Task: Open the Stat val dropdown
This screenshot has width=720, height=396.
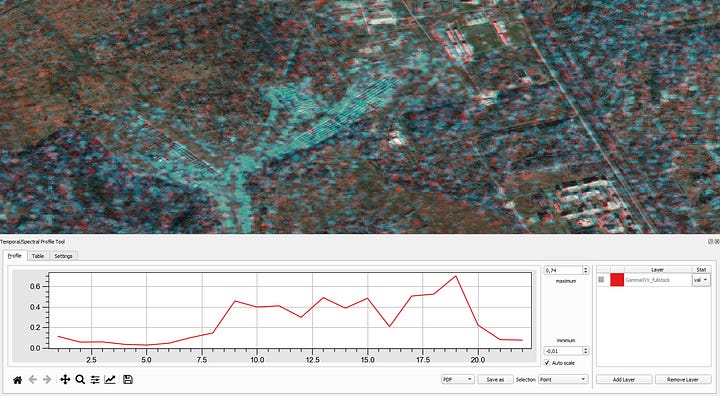Action: (701, 280)
